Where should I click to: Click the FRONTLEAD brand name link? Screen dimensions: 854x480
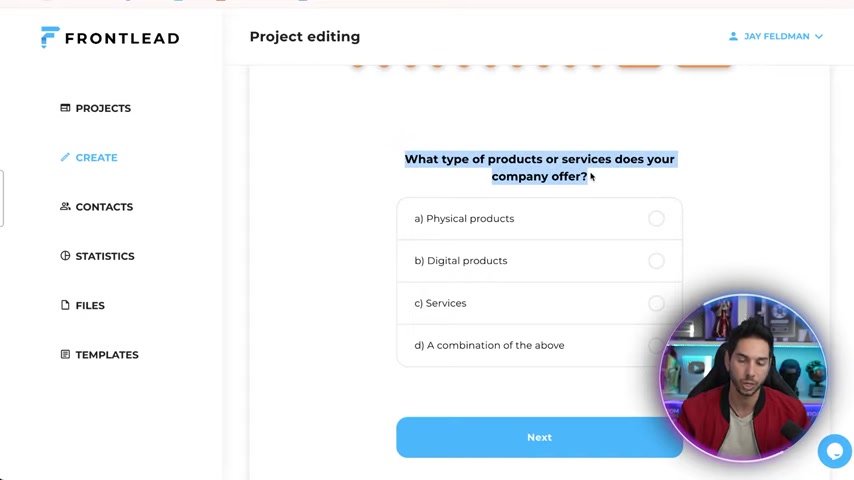click(122, 38)
